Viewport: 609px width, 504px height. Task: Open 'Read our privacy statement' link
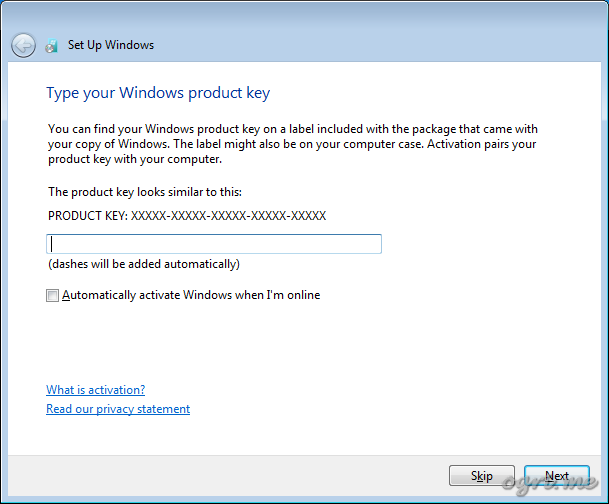[x=118, y=408]
